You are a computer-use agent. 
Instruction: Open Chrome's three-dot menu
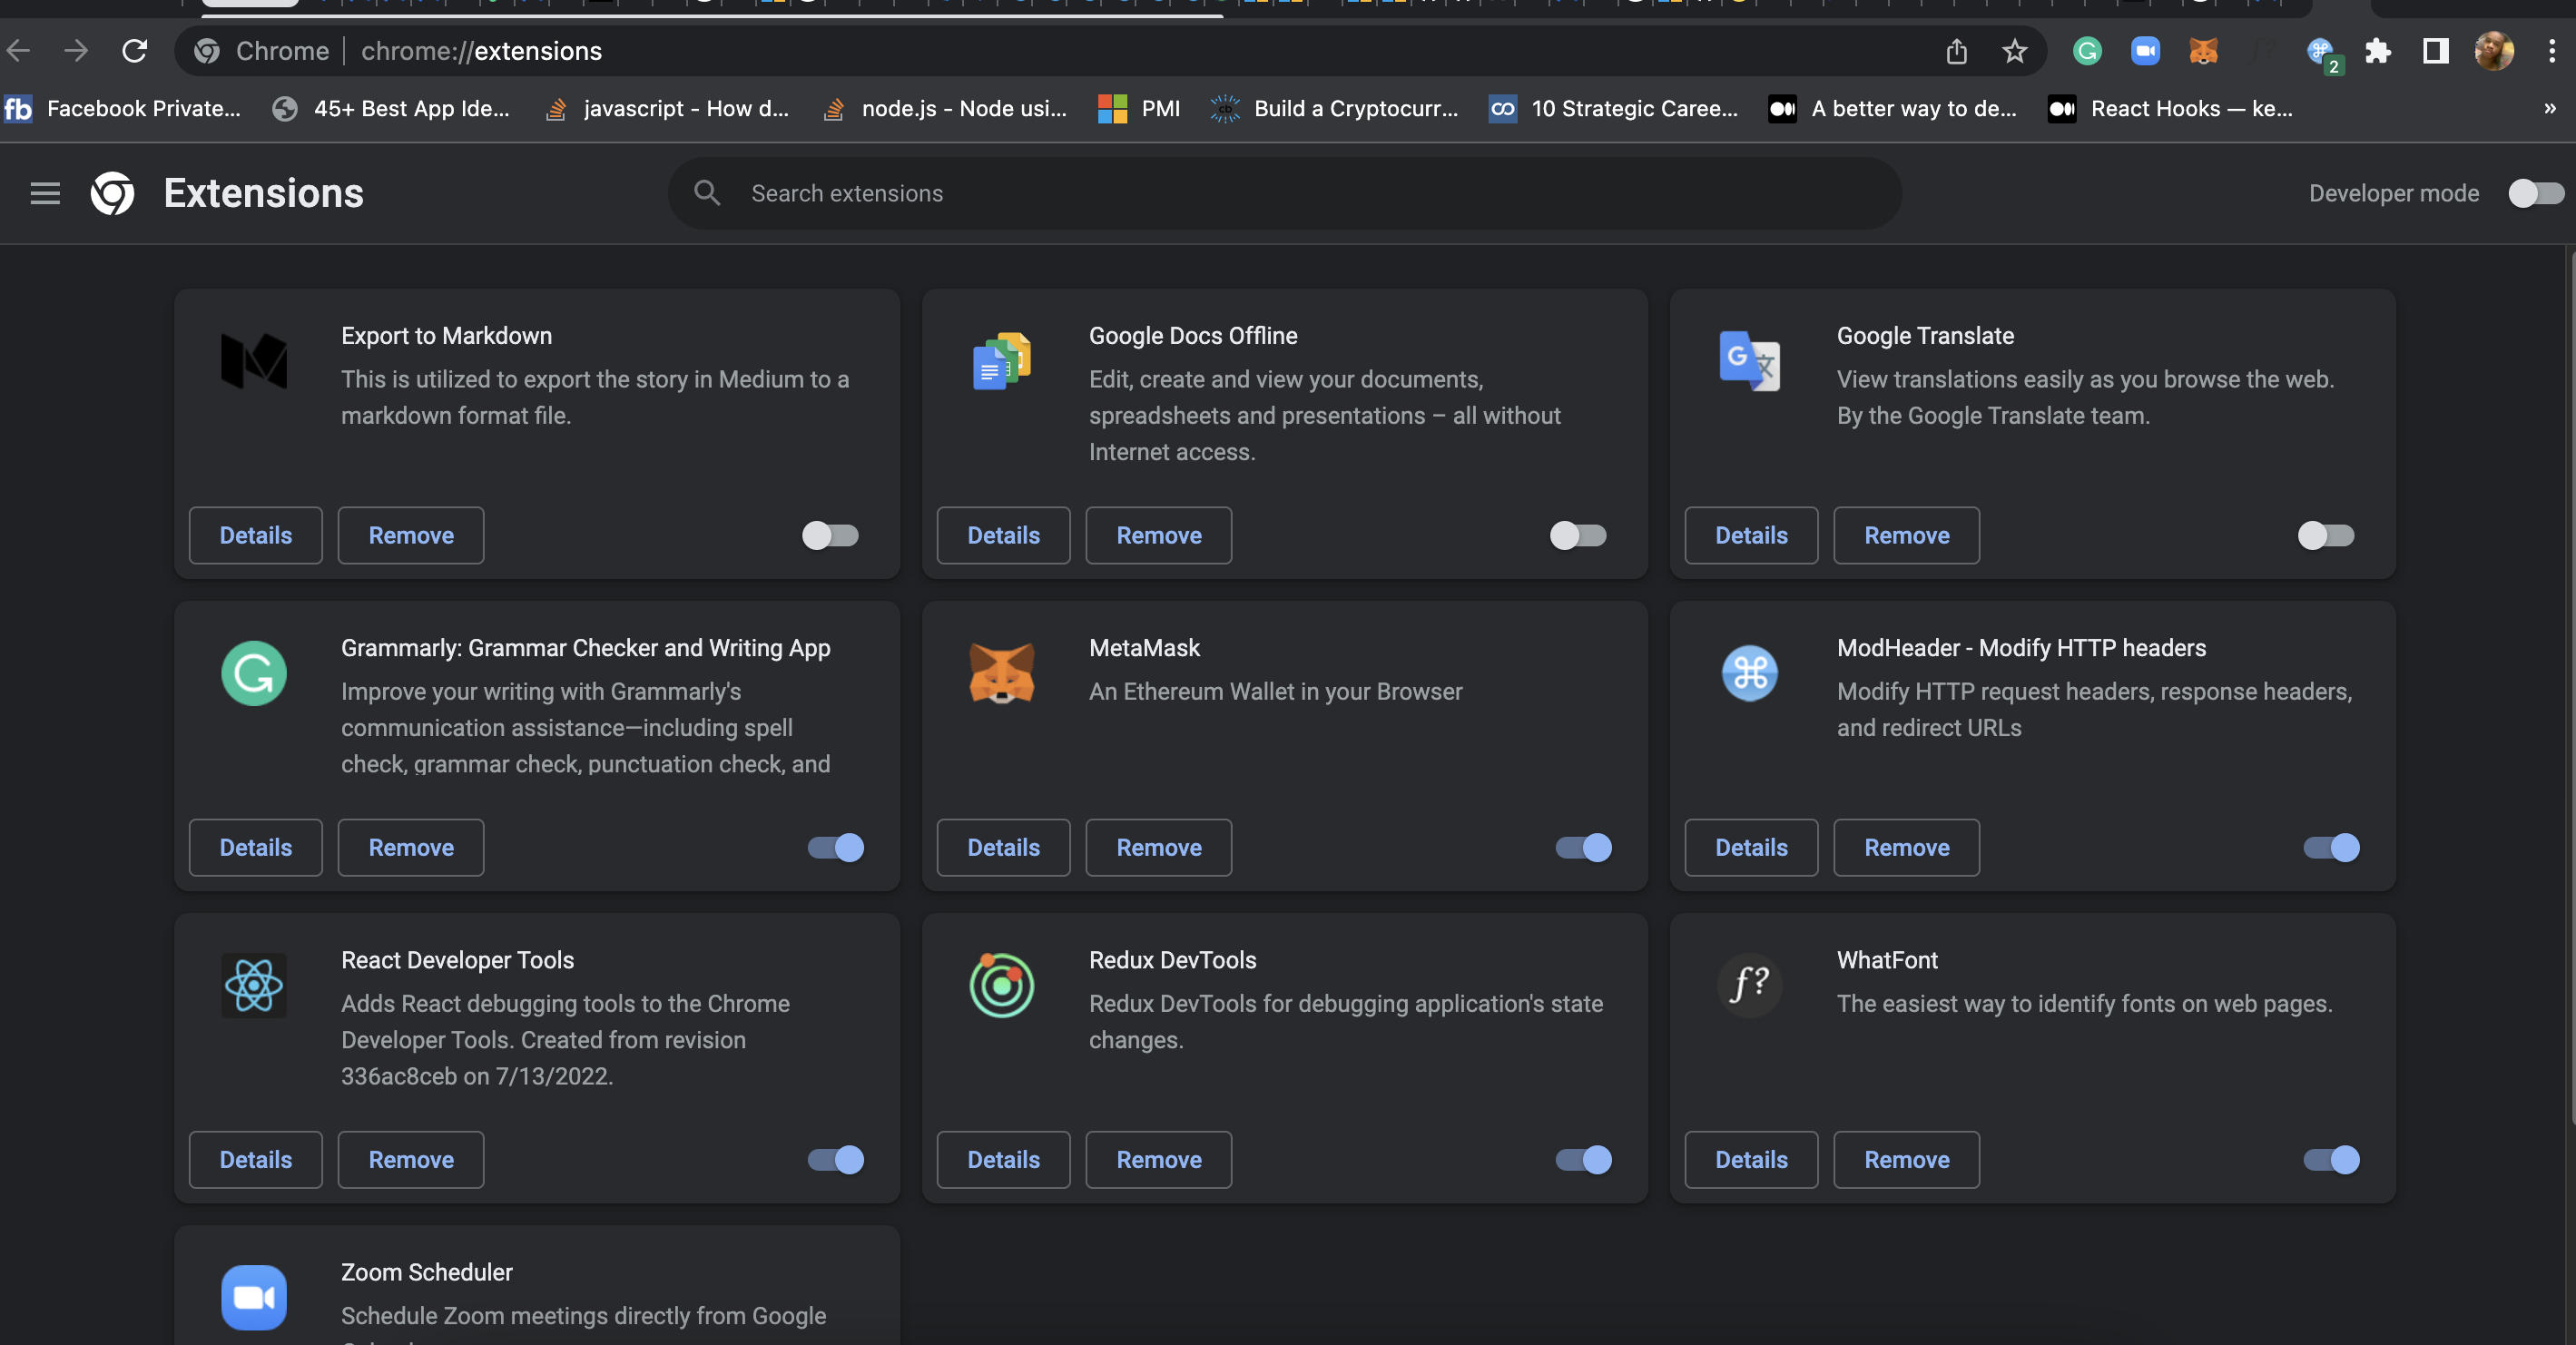coord(2551,51)
